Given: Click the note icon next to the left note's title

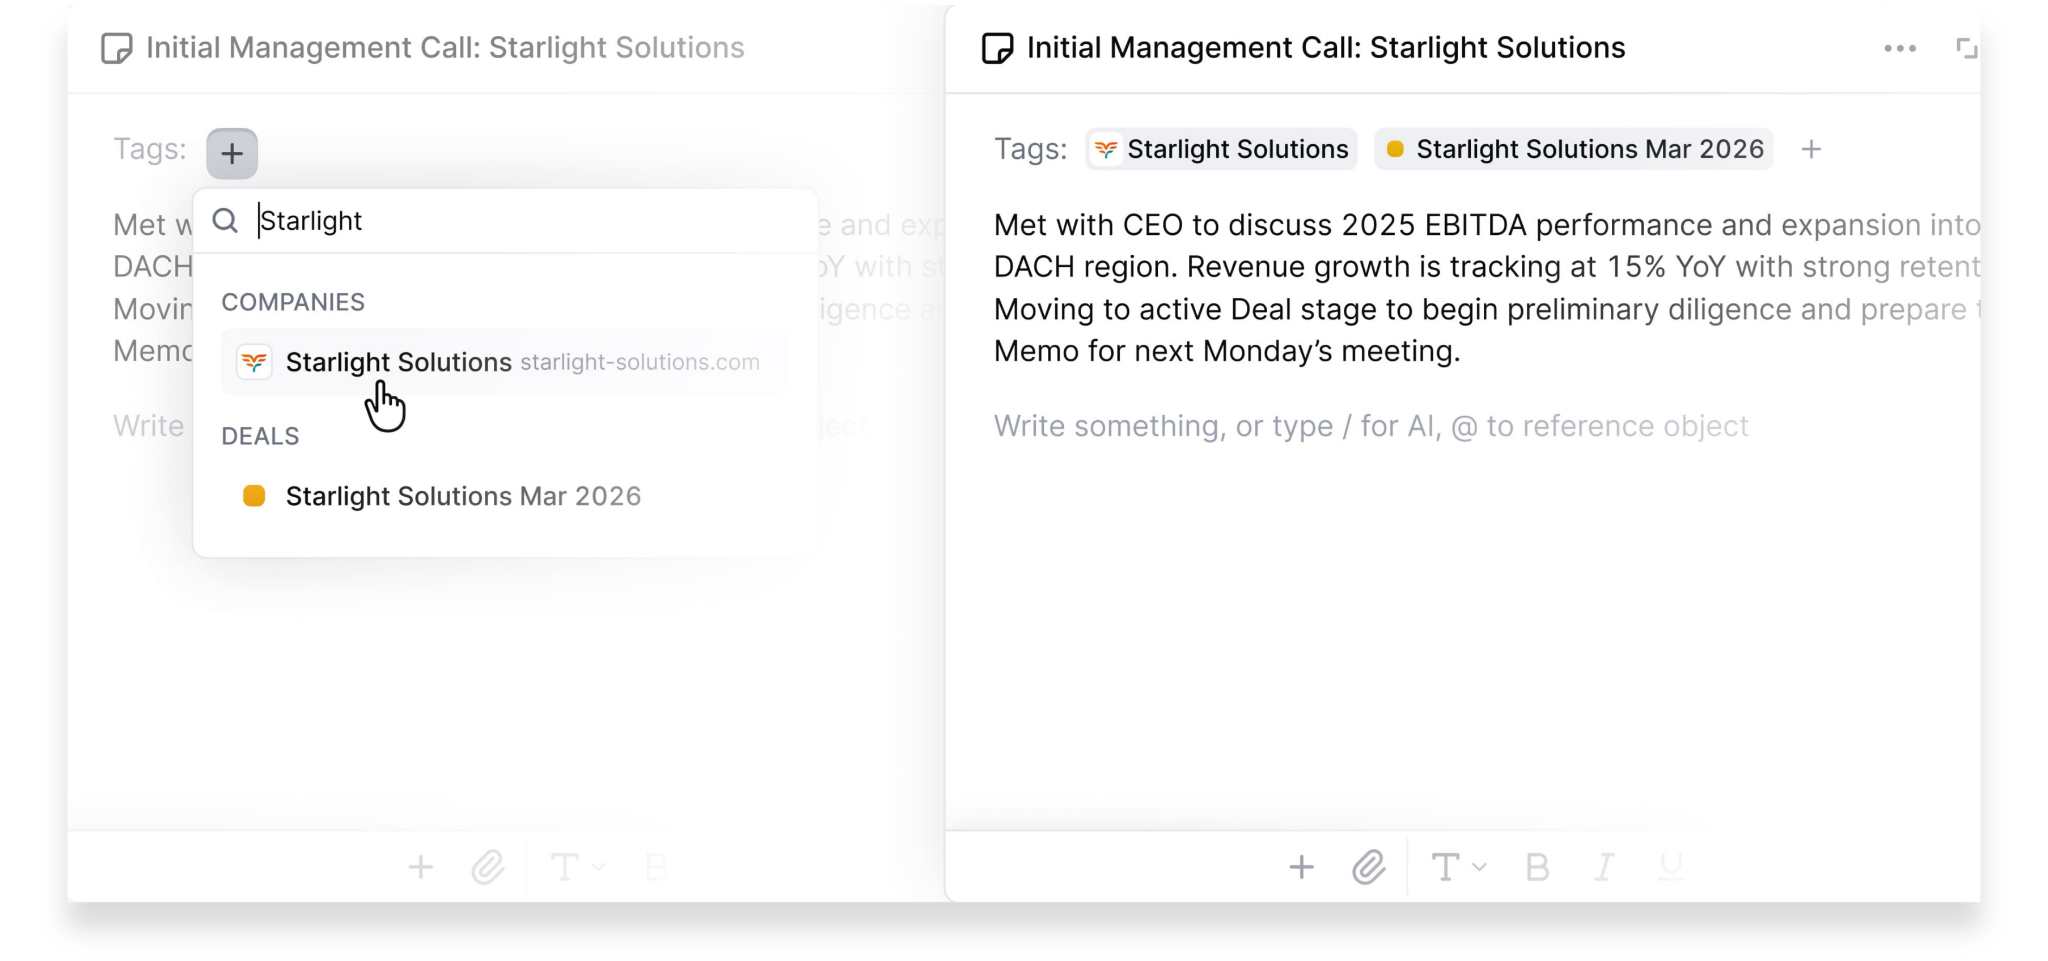Looking at the screenshot, I should [x=117, y=47].
